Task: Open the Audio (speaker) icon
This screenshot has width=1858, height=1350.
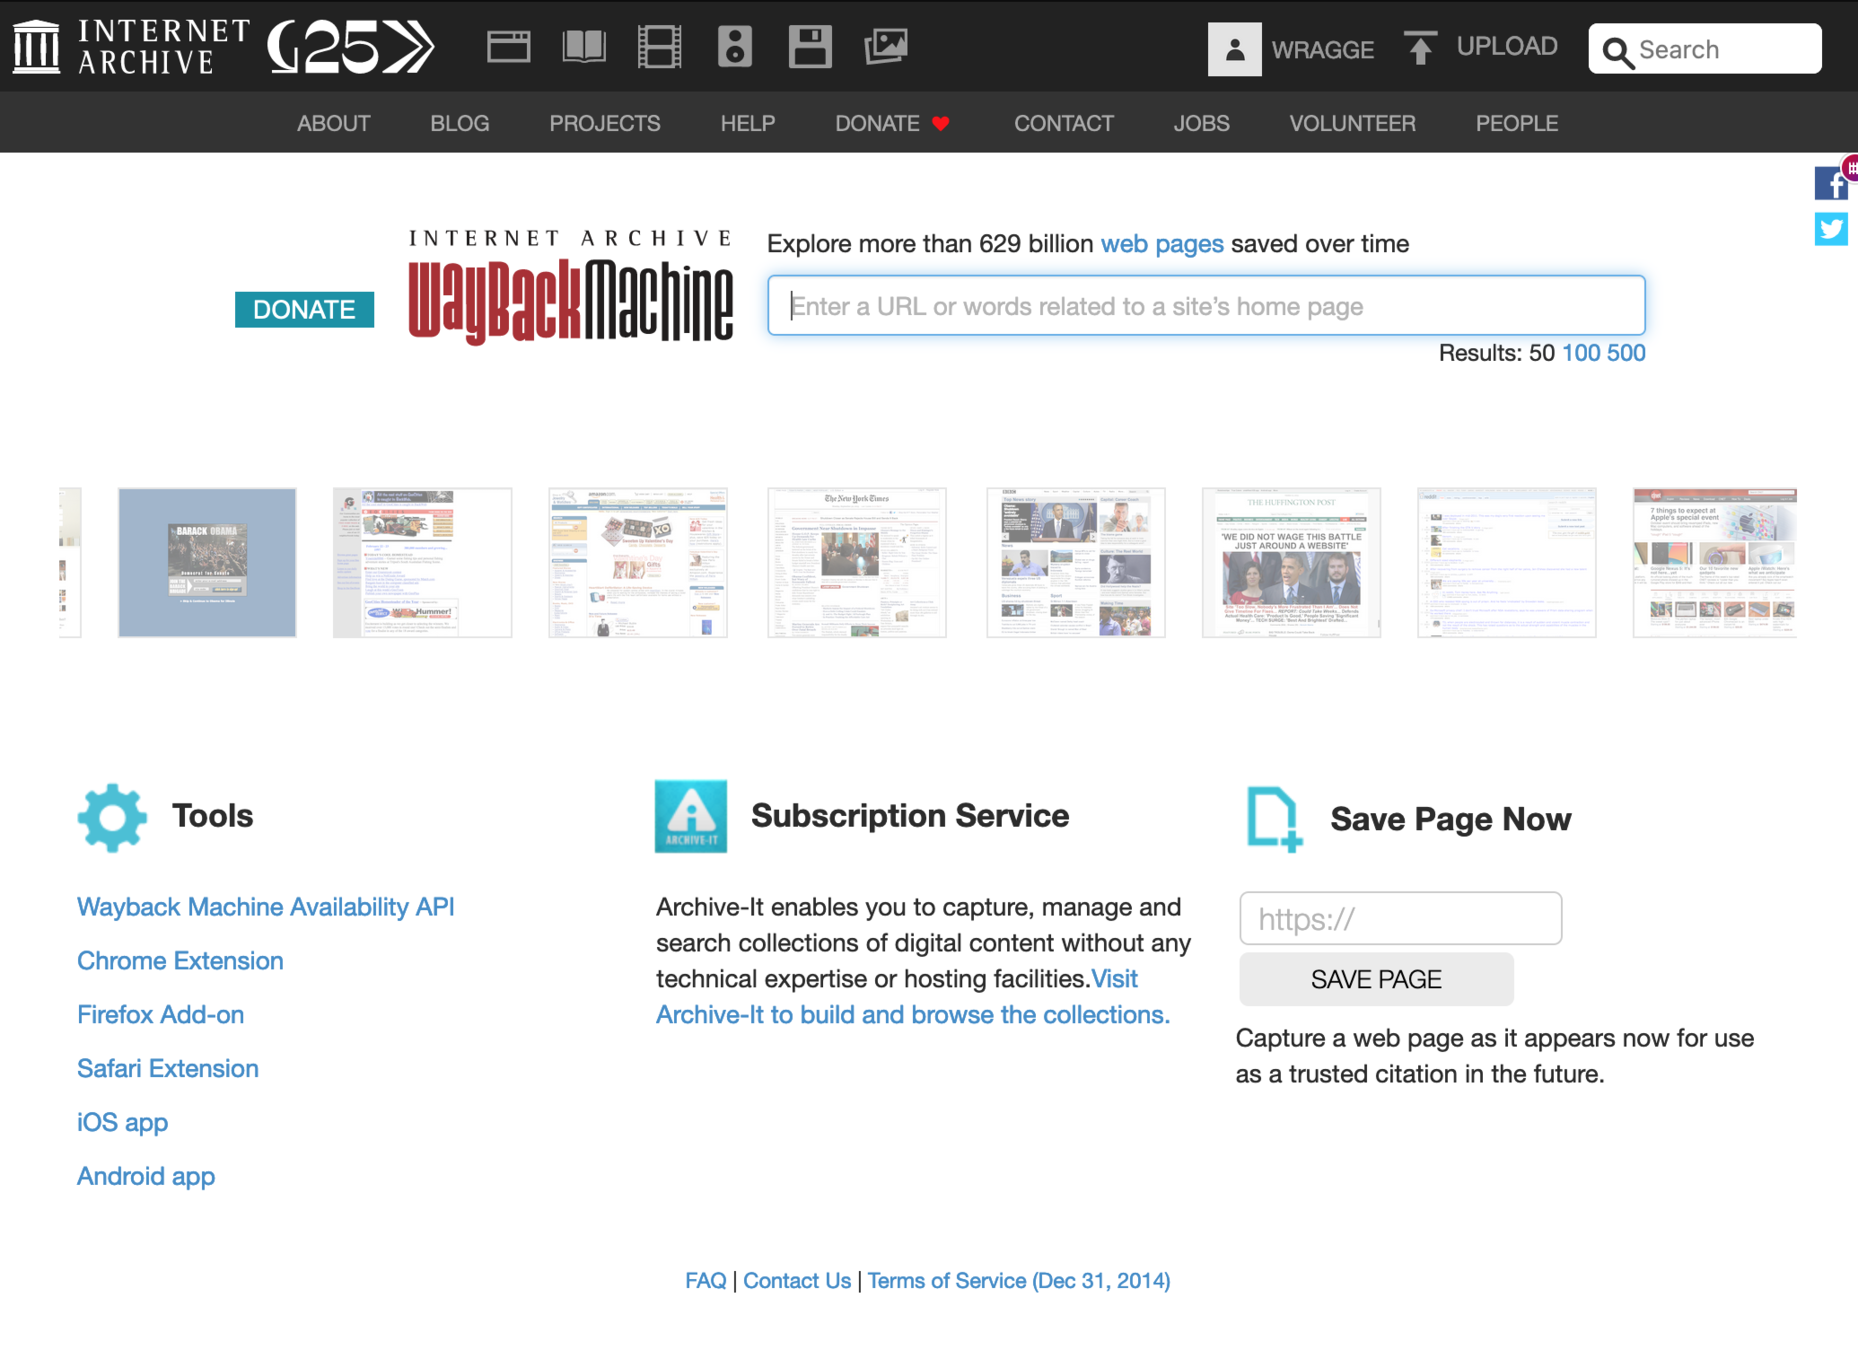Action: point(735,47)
